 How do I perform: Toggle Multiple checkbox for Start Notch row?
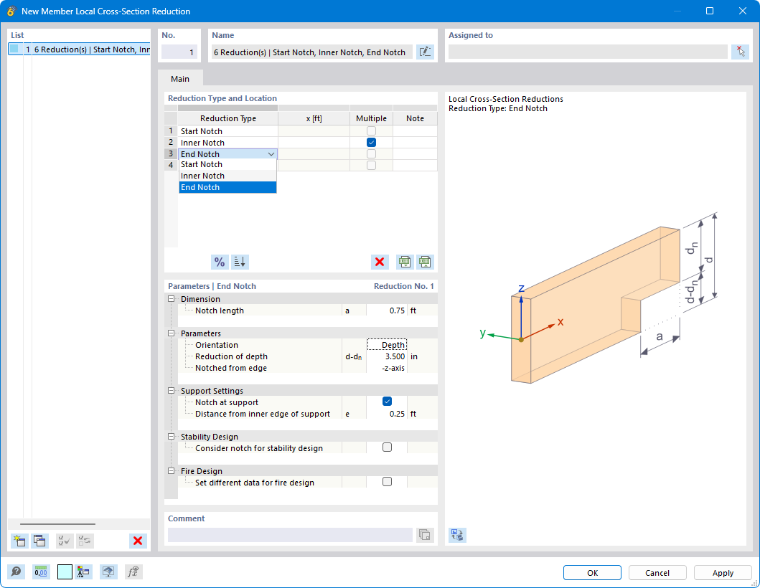371,131
